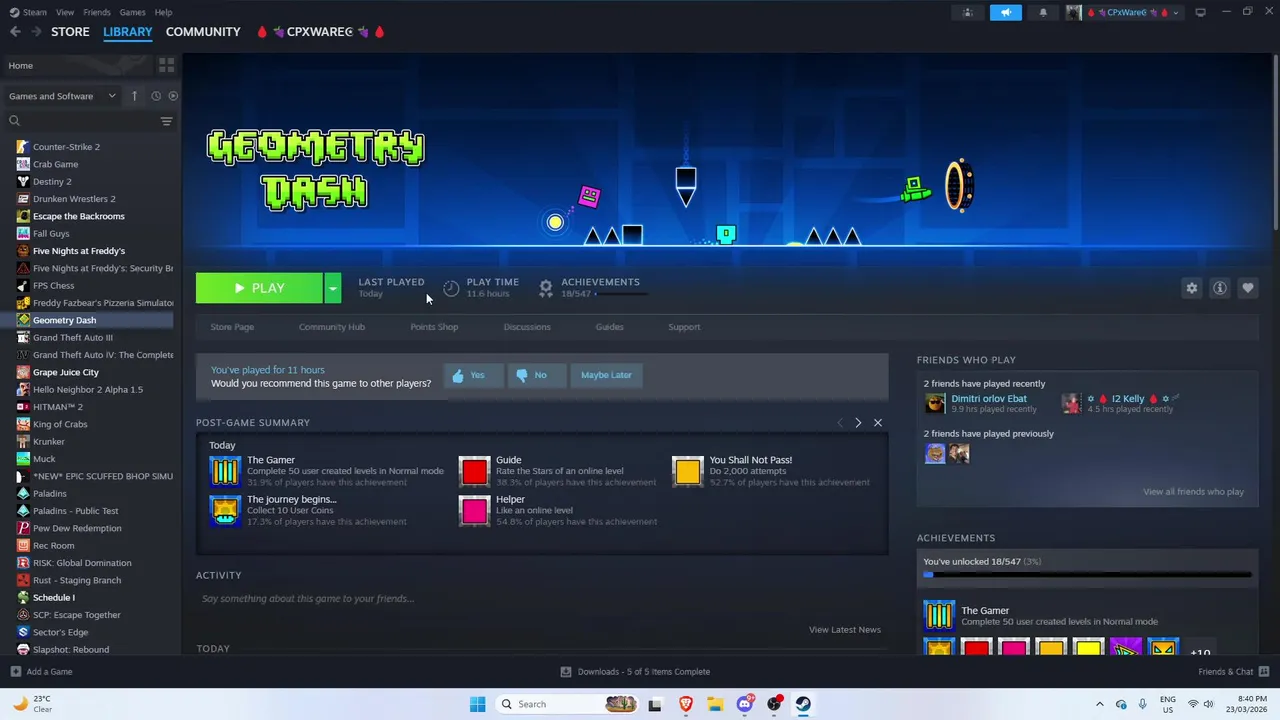The image size is (1280, 720).
Task: Open the Help menu
Action: coord(163,12)
